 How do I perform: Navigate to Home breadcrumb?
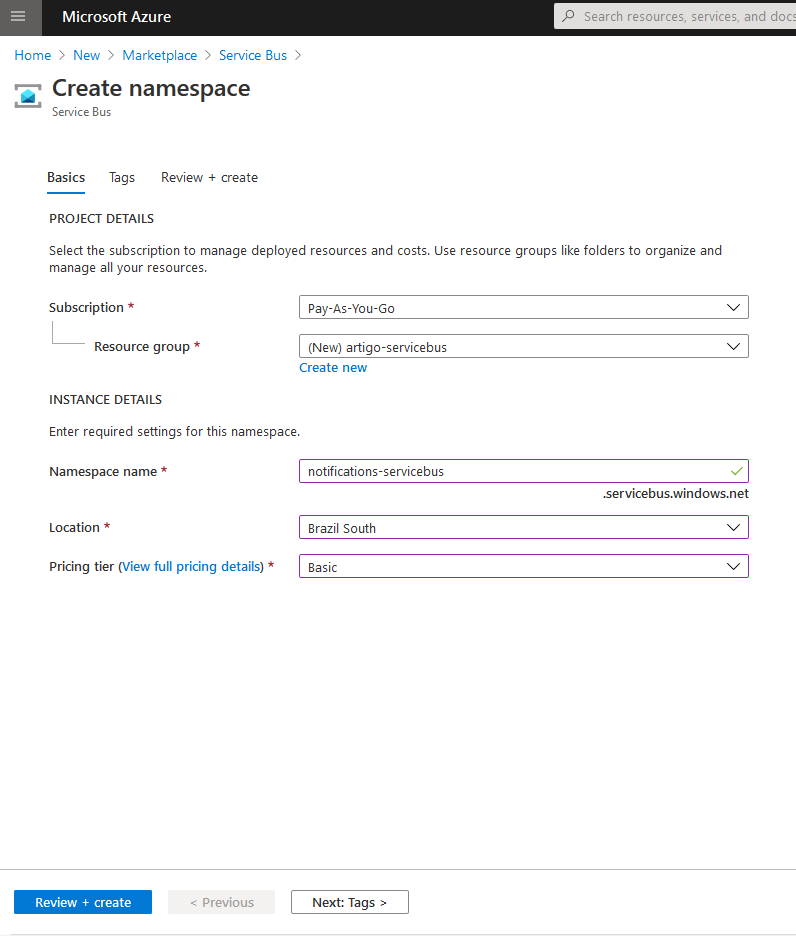33,56
